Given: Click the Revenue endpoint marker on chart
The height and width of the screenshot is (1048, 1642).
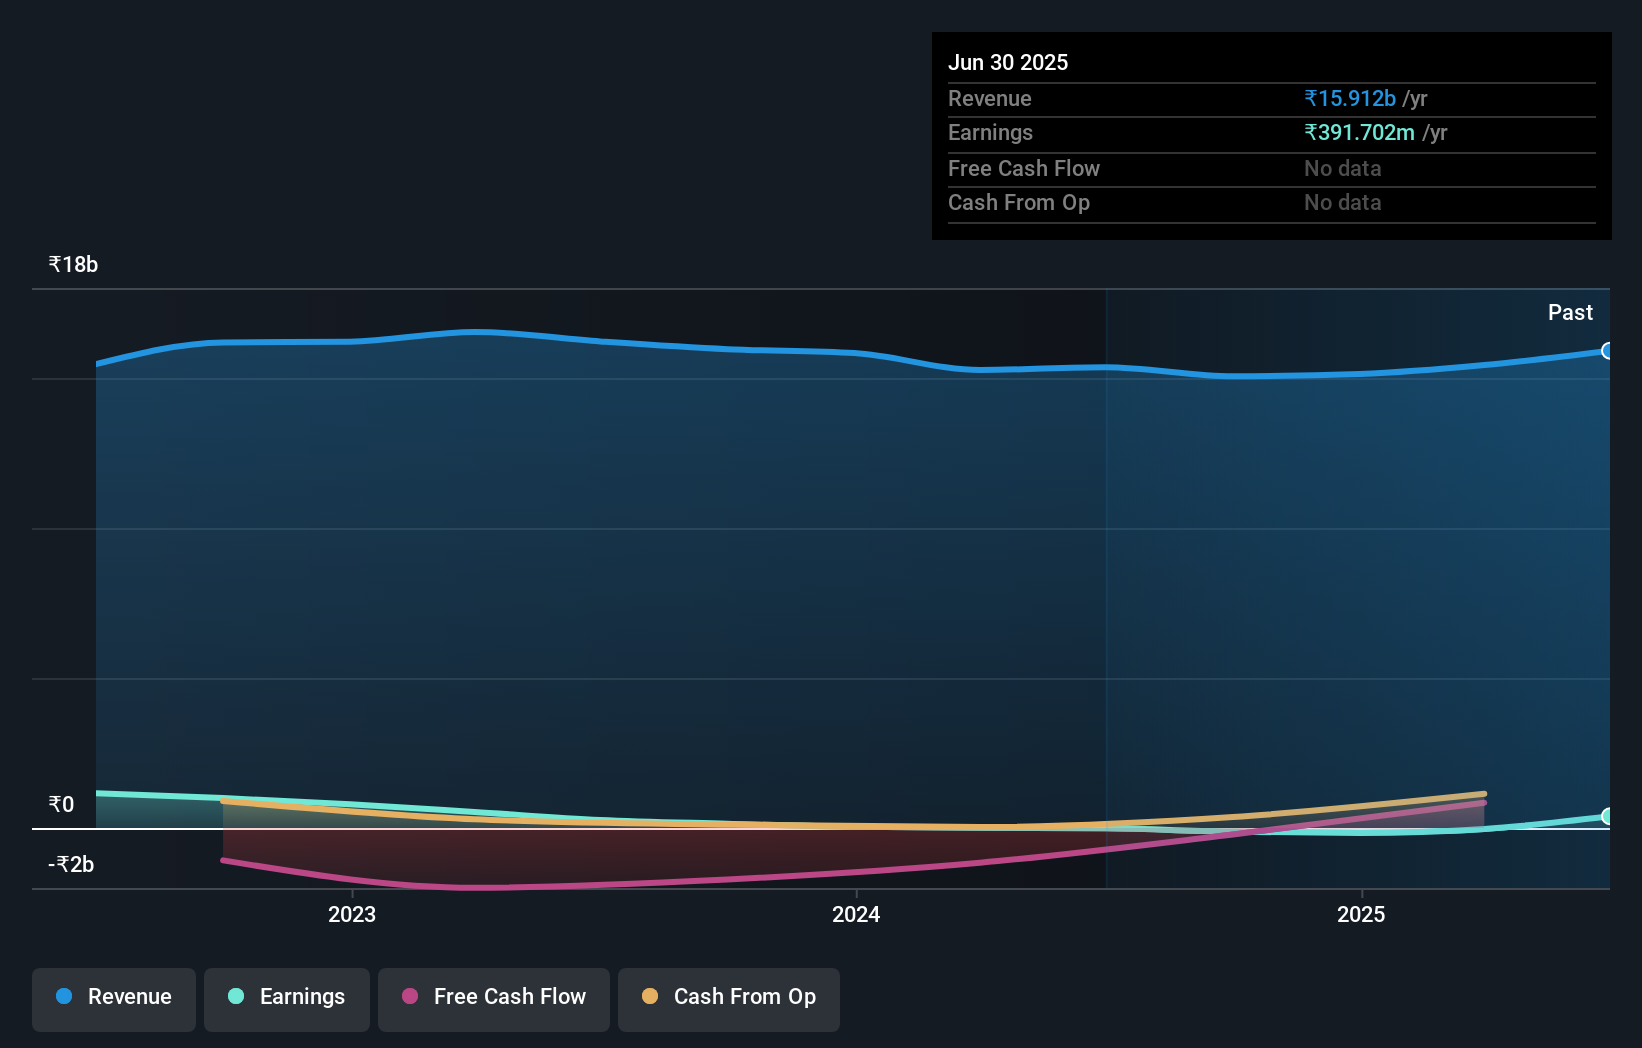Looking at the screenshot, I should tap(1607, 351).
